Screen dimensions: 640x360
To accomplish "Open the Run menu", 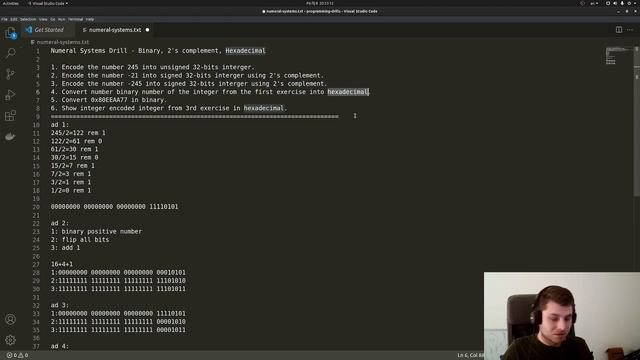I will (x=61, y=19).
